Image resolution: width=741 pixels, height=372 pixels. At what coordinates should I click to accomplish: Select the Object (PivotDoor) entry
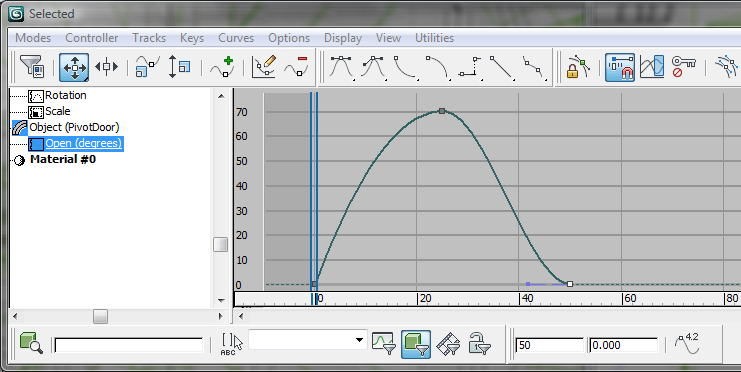pyautogui.click(x=74, y=127)
